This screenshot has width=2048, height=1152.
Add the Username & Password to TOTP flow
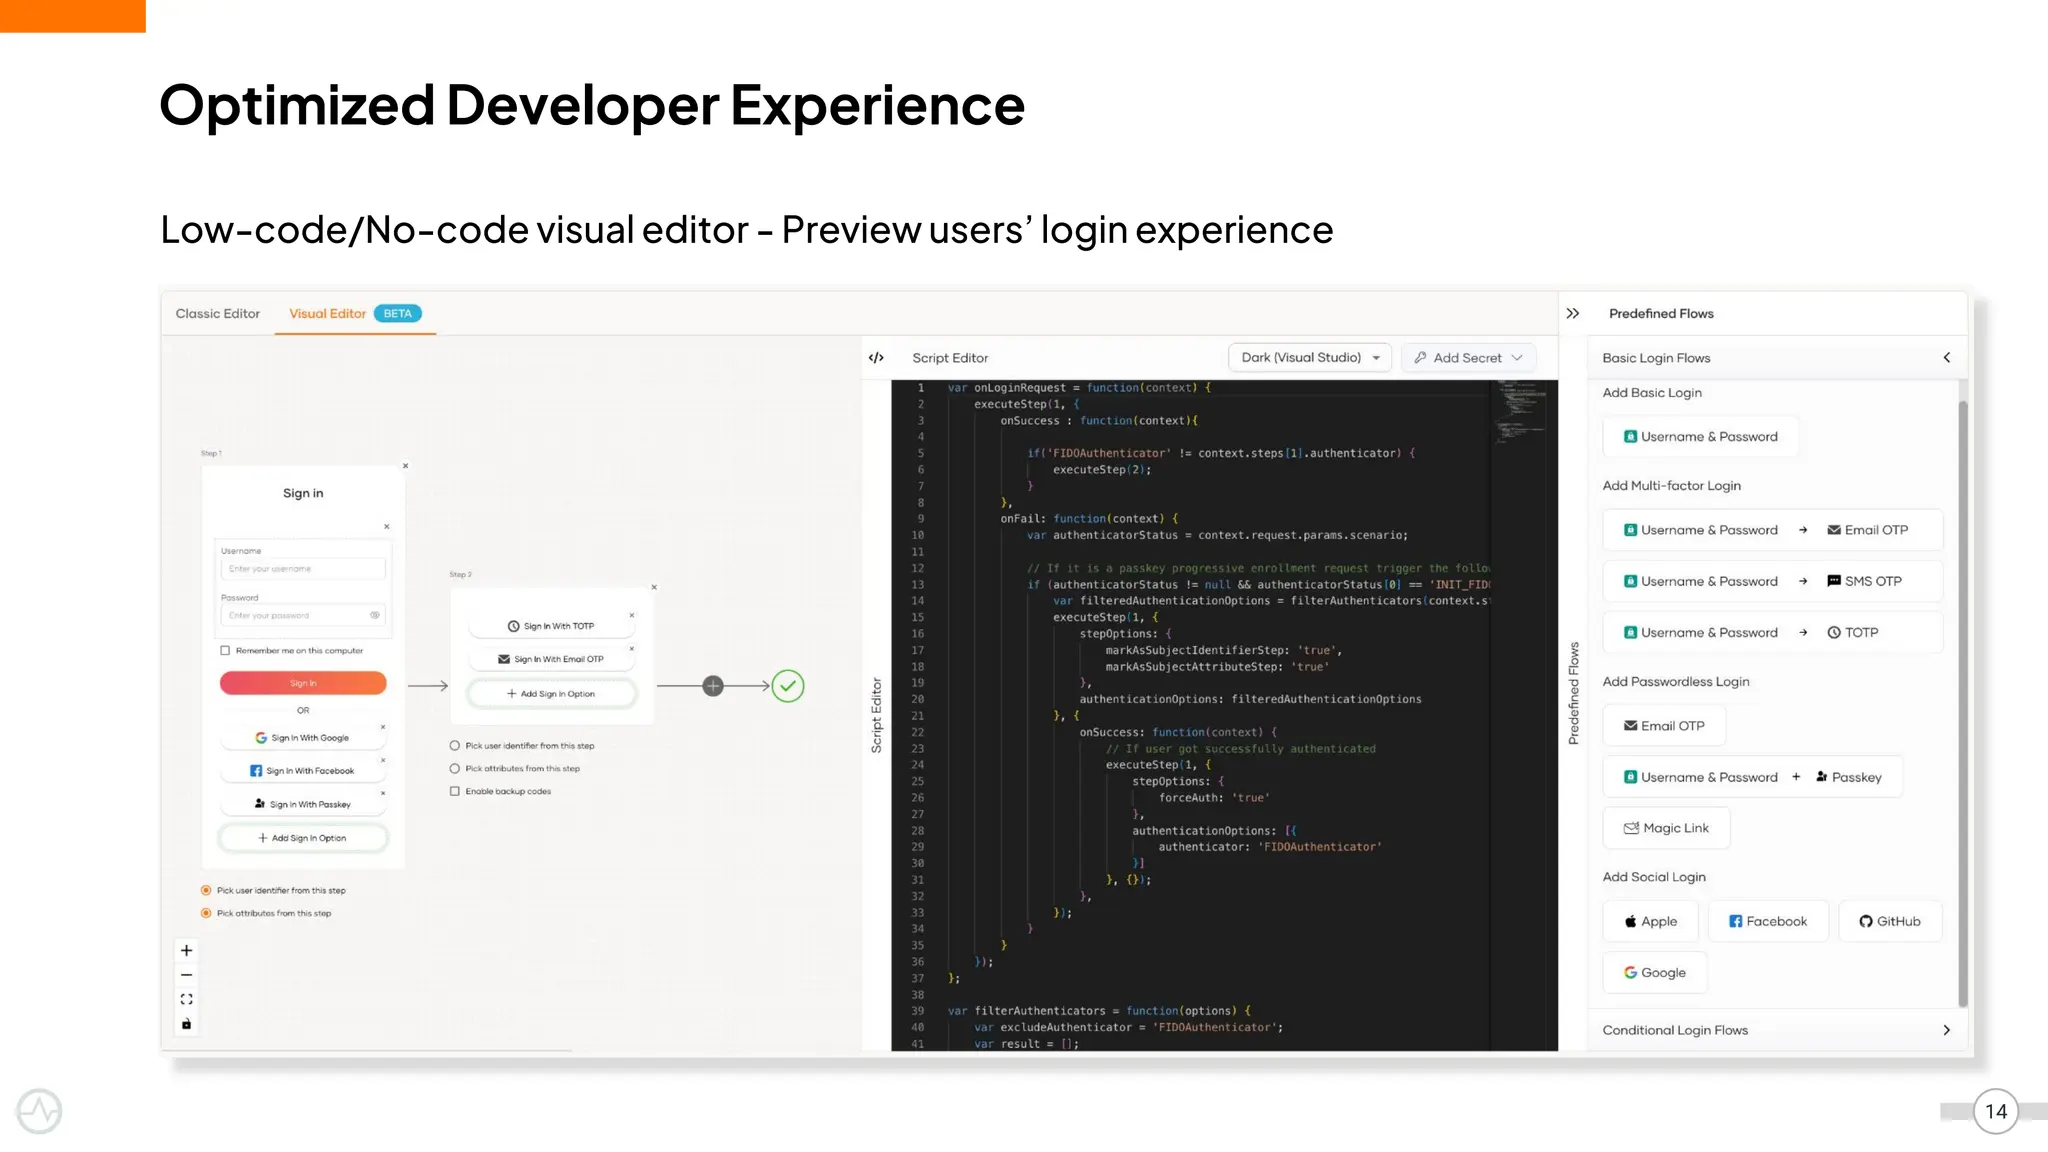click(x=1772, y=633)
